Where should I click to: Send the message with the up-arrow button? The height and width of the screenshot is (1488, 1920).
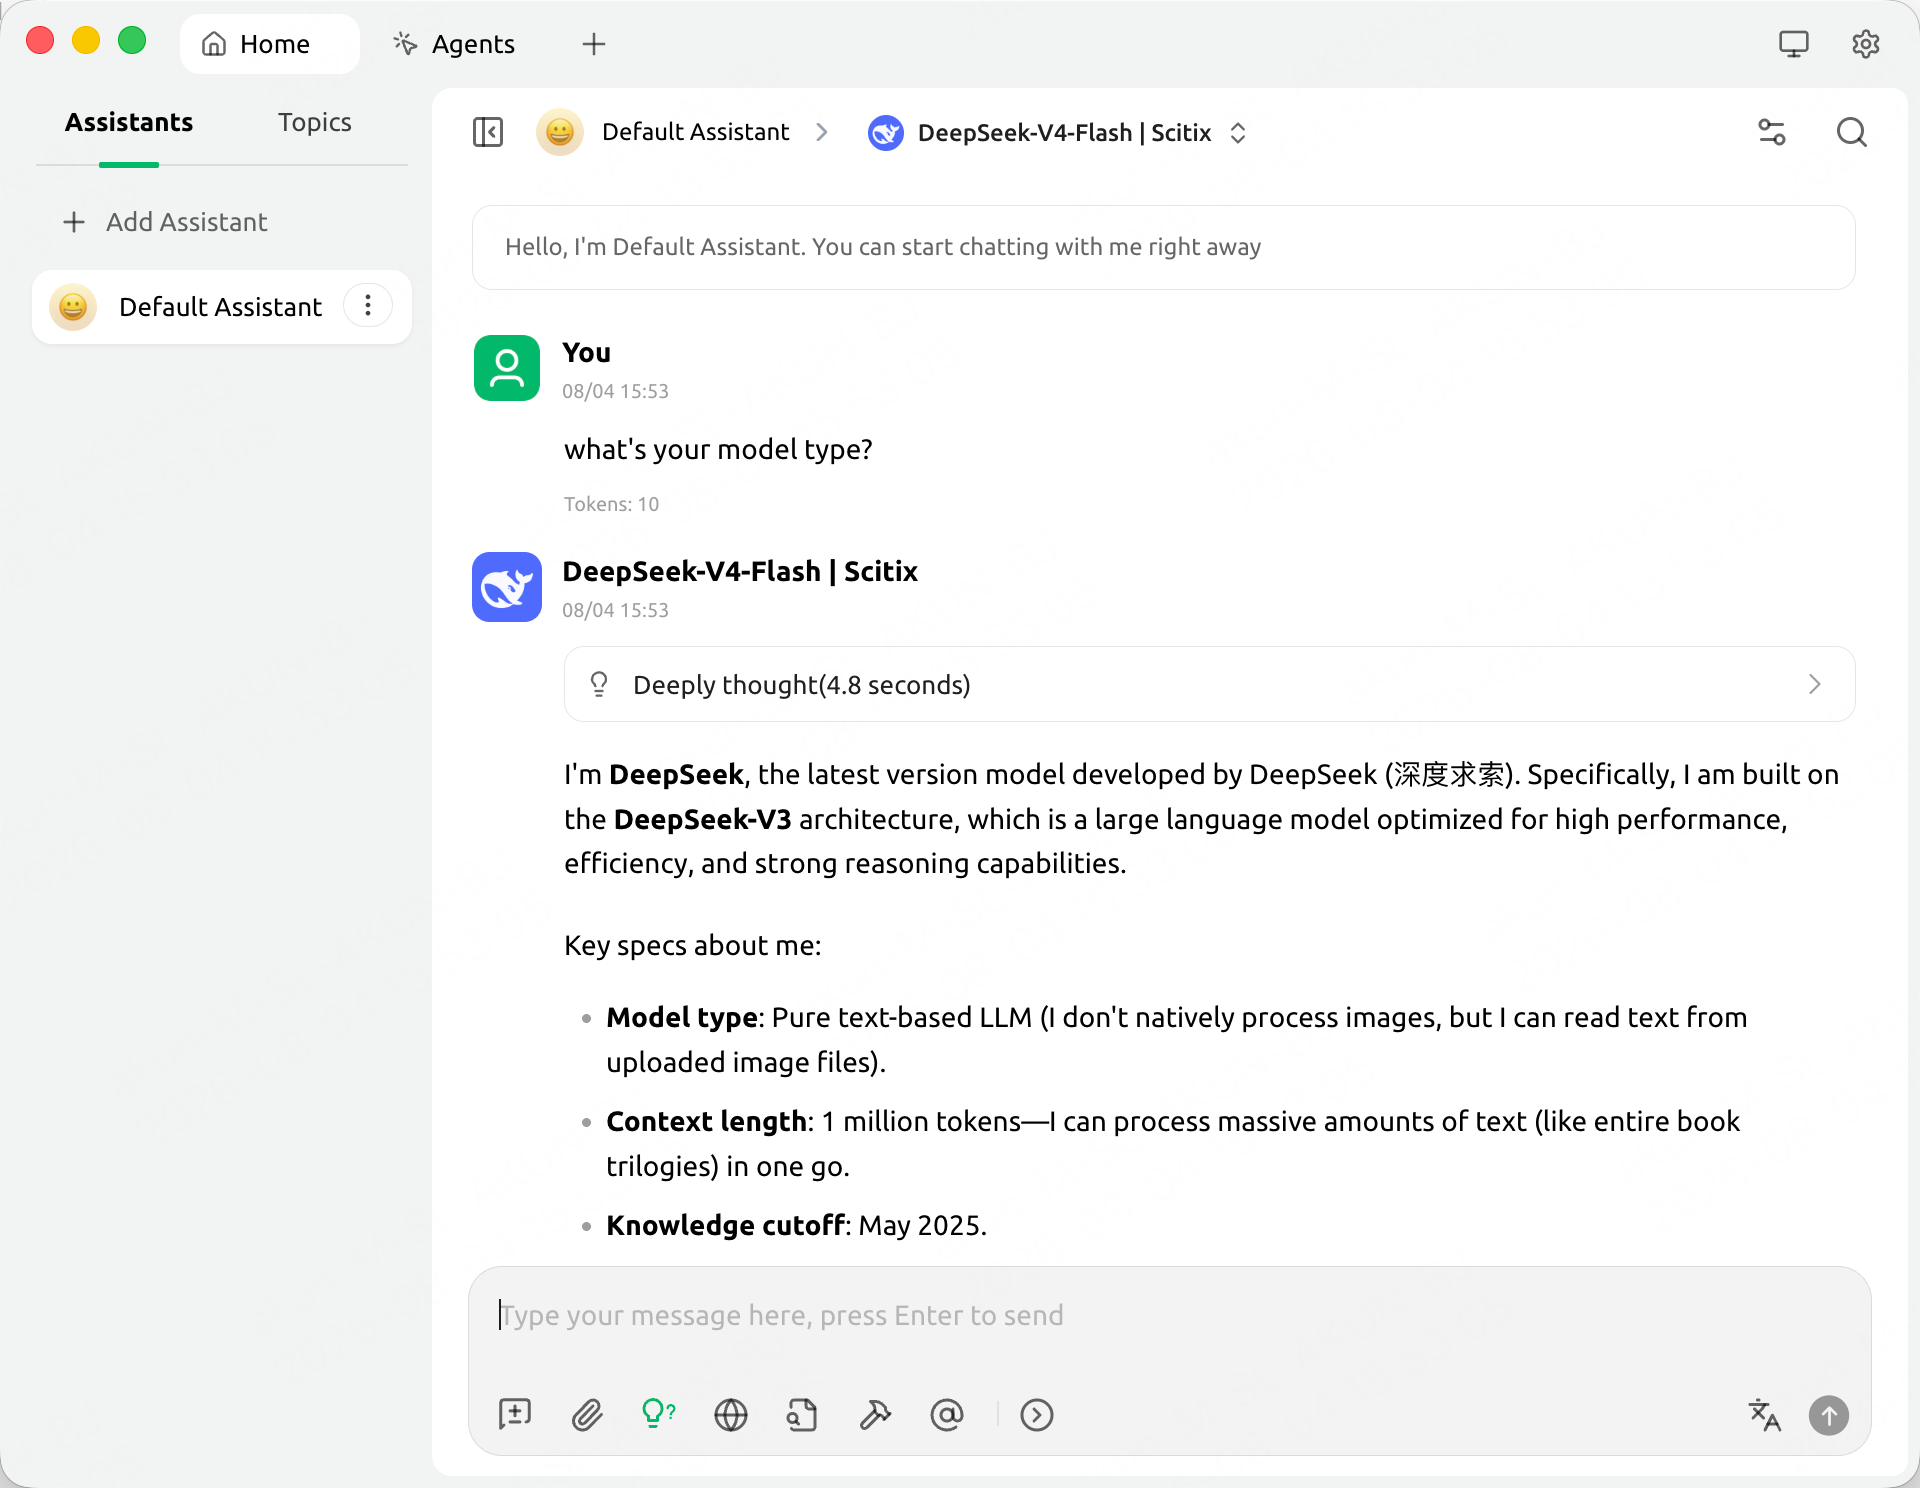(x=1829, y=1415)
